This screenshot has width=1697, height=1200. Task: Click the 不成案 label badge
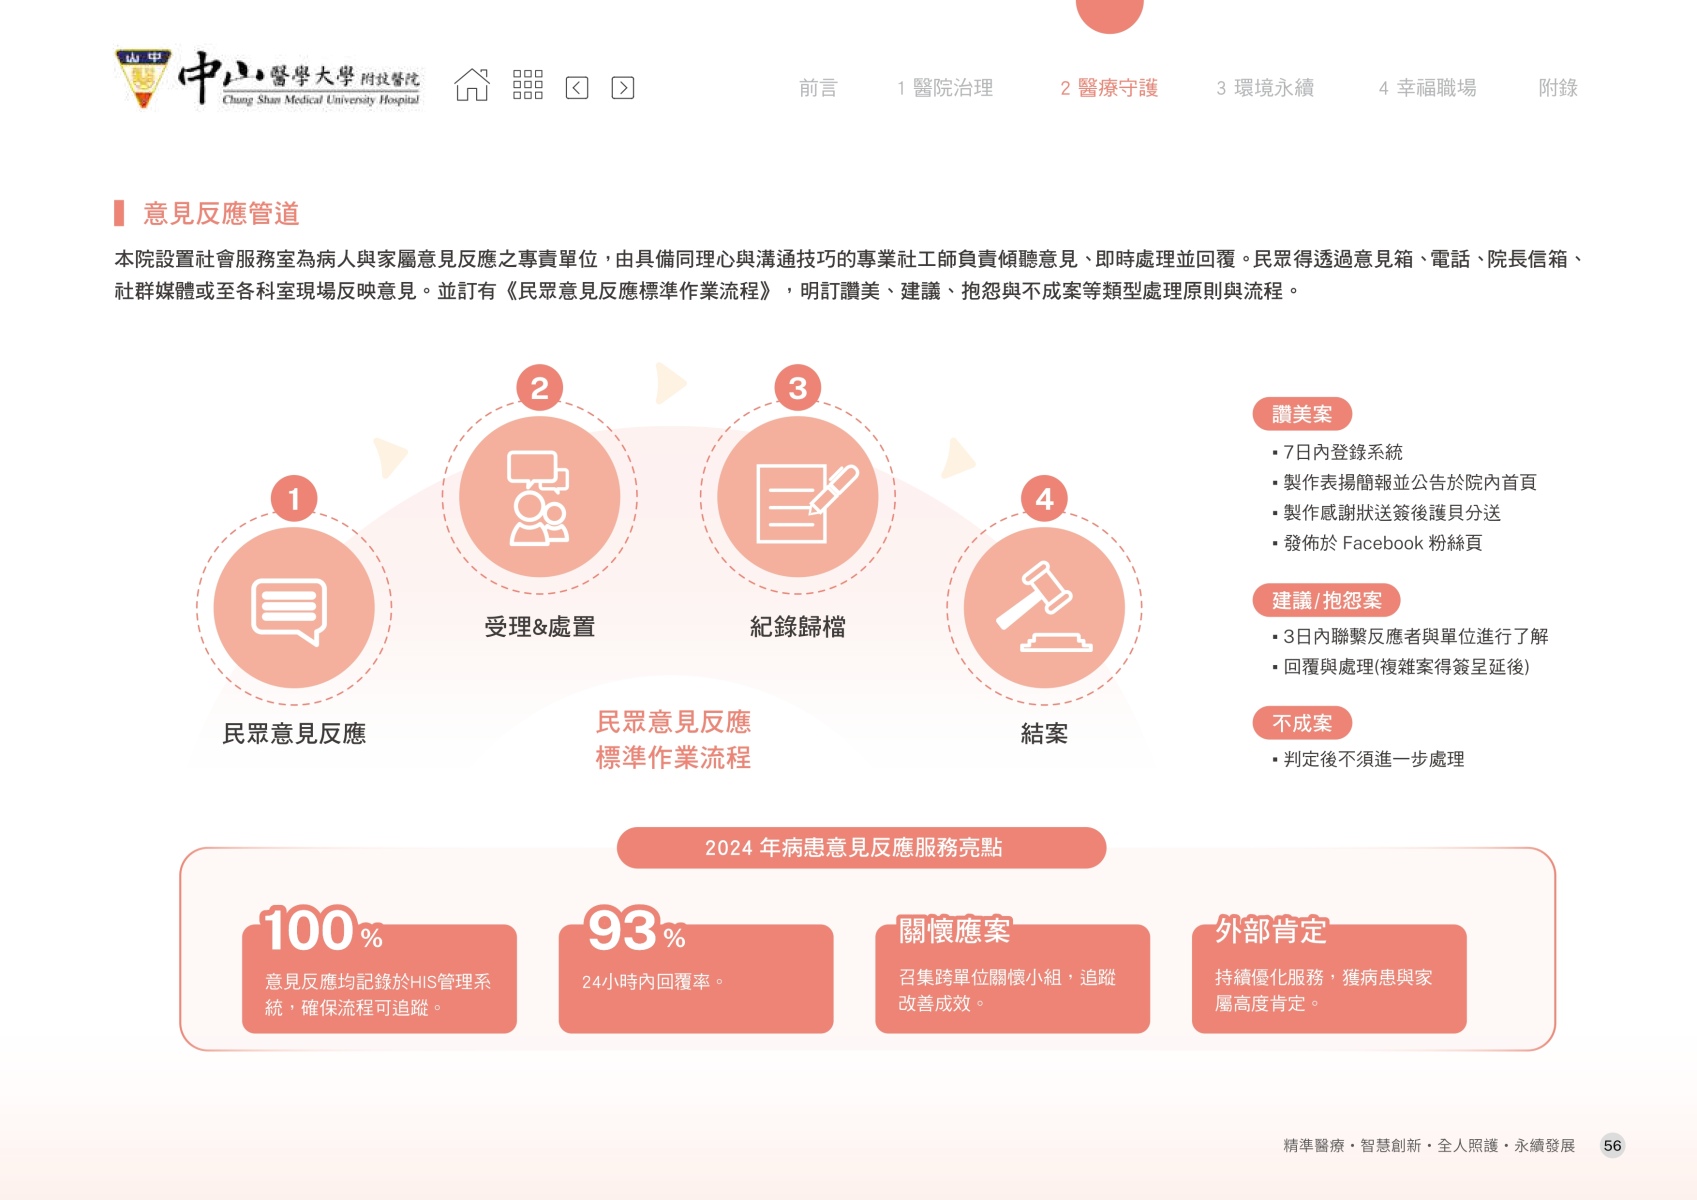(x=1302, y=723)
